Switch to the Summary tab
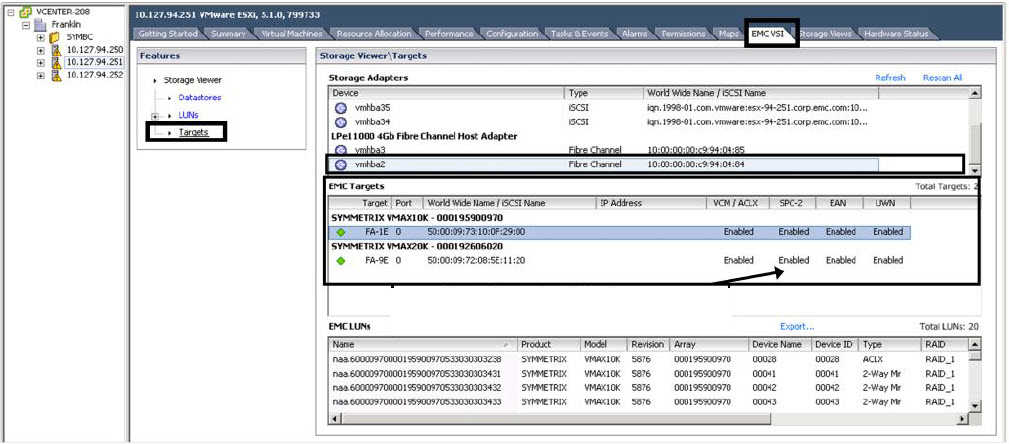1009x444 pixels. (228, 33)
